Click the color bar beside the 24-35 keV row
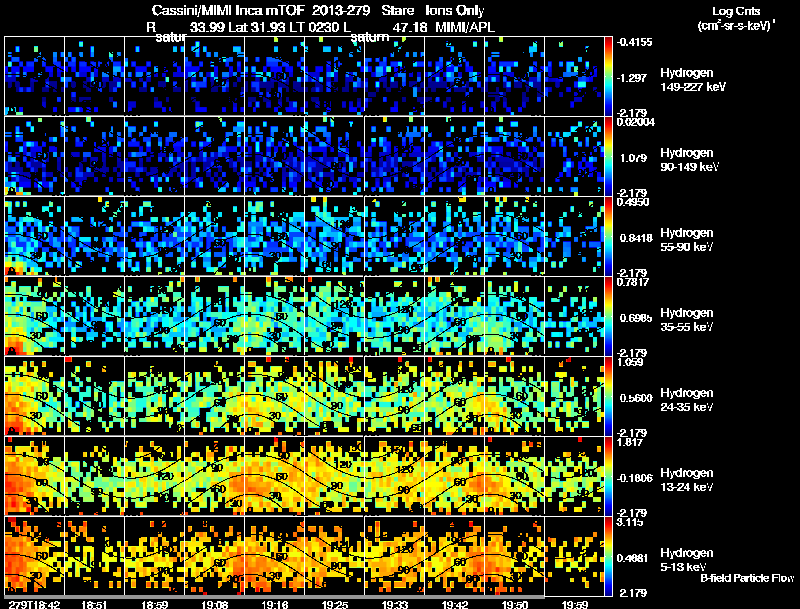Viewport: 800px width, 609px height. point(608,396)
